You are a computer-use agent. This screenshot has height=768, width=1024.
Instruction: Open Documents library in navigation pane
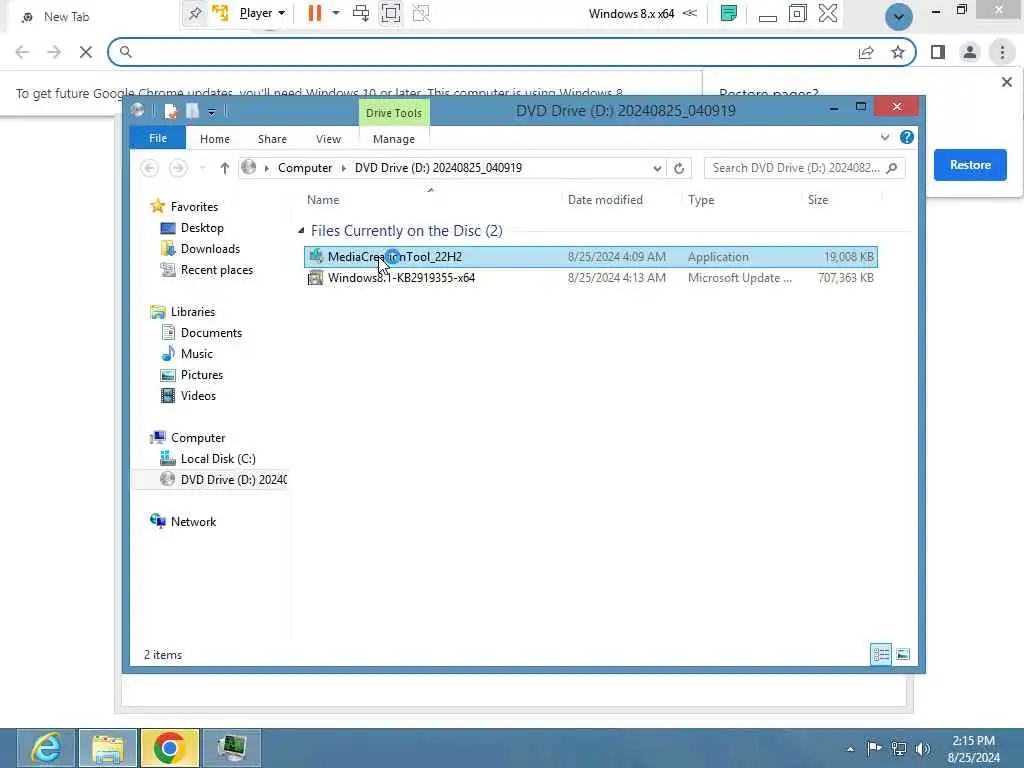pos(211,333)
